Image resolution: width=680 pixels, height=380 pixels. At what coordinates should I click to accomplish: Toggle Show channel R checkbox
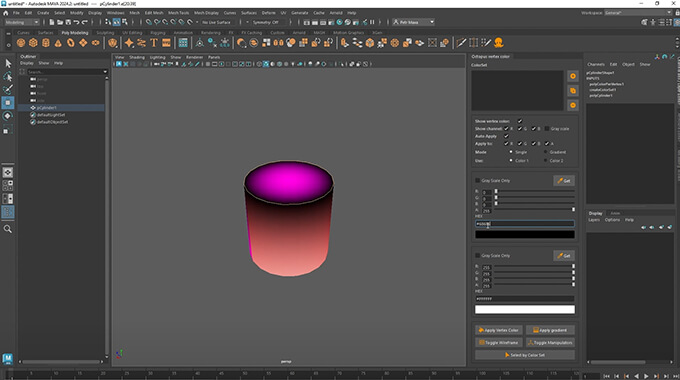[x=506, y=128]
